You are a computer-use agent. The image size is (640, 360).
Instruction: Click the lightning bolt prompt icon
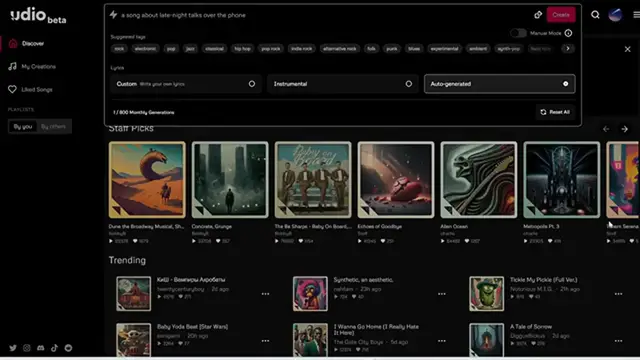pos(113,15)
